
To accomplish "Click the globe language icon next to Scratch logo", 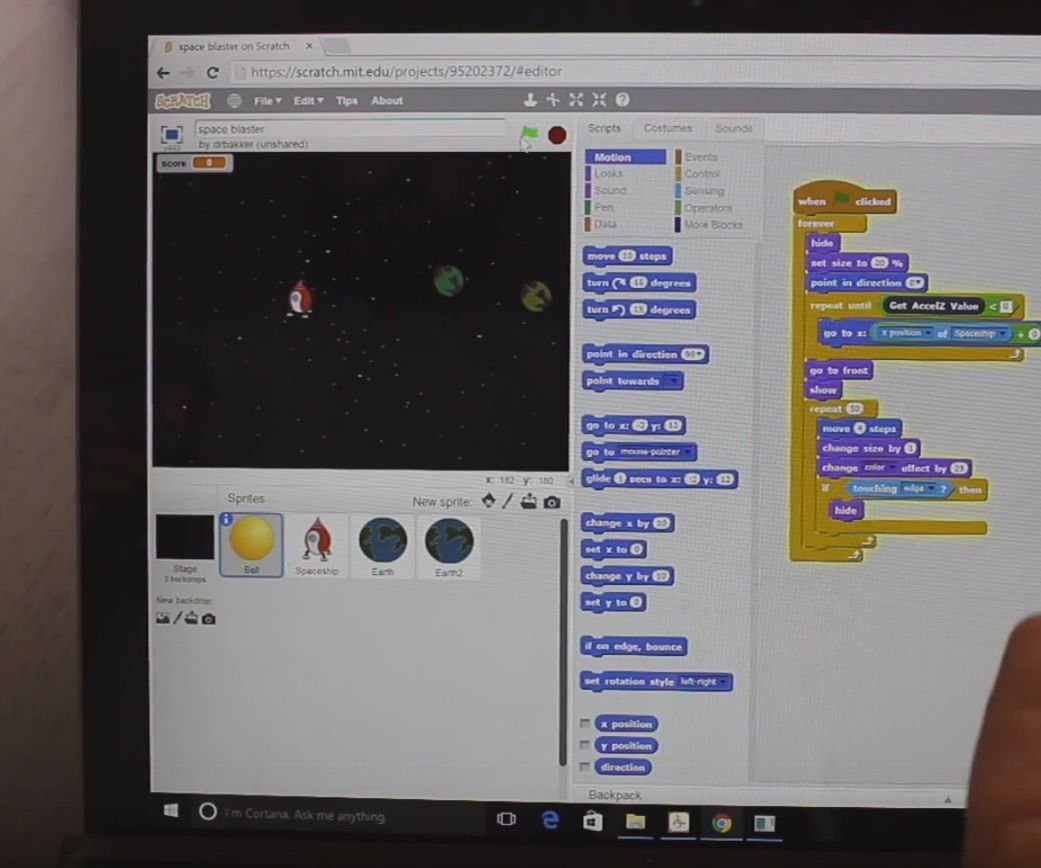I will click(233, 100).
